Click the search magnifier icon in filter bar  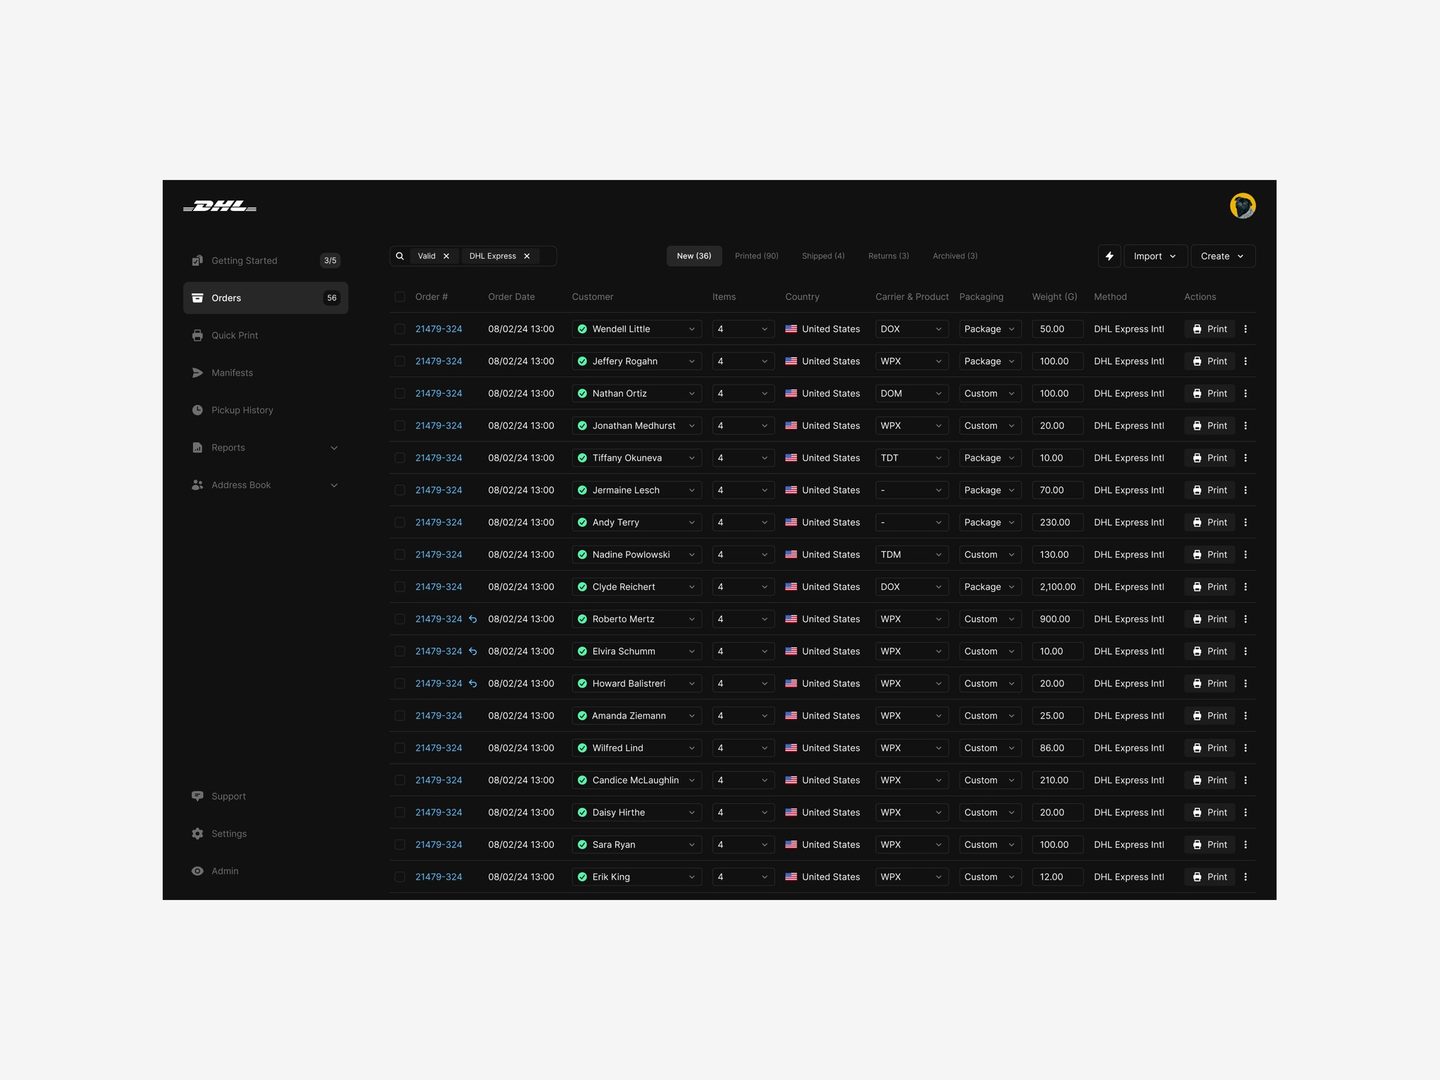tap(400, 256)
